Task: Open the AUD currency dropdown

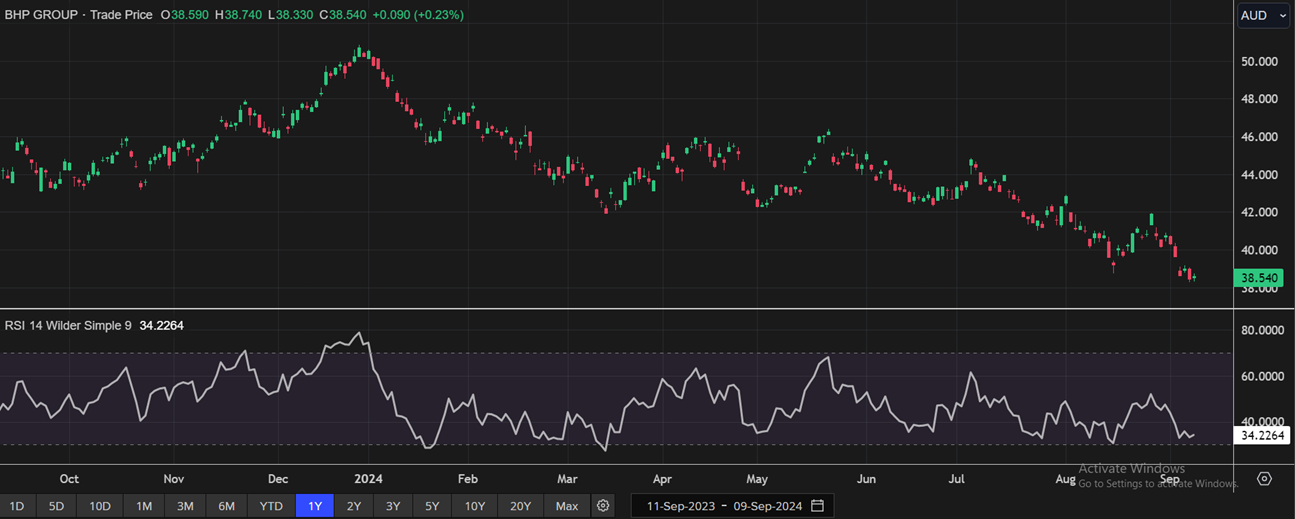Action: tap(1262, 15)
